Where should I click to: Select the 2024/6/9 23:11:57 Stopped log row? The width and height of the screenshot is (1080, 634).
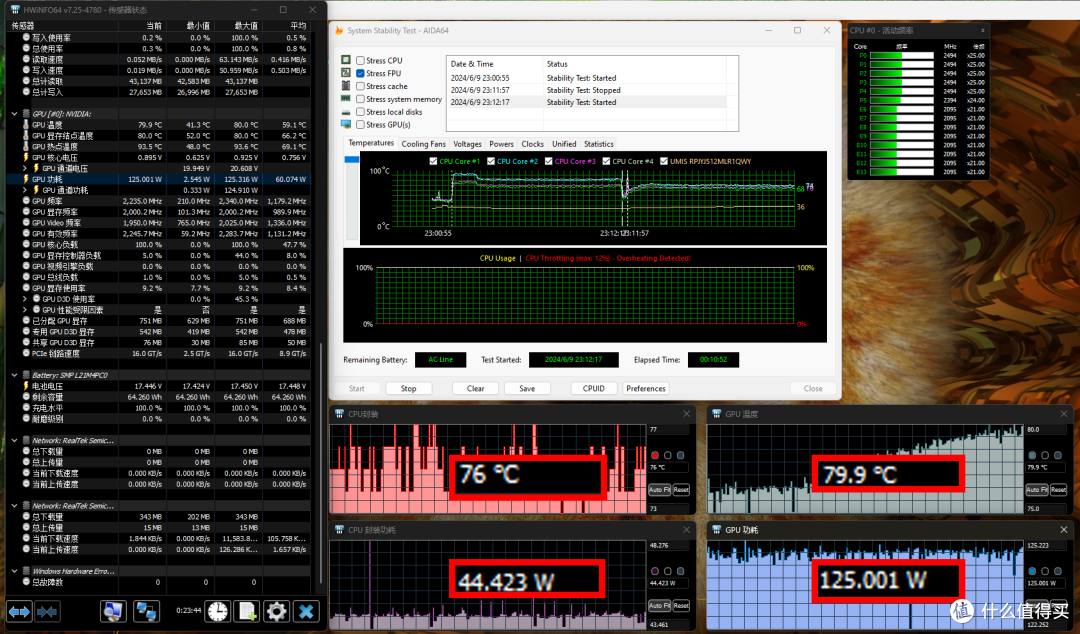pos(588,90)
